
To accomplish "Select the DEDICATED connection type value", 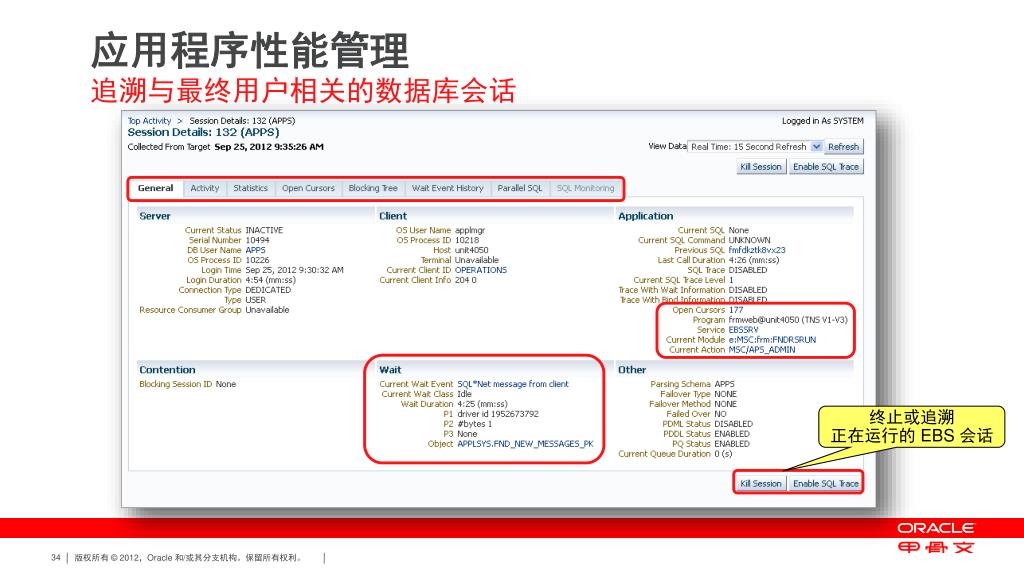I will click(x=268, y=290).
